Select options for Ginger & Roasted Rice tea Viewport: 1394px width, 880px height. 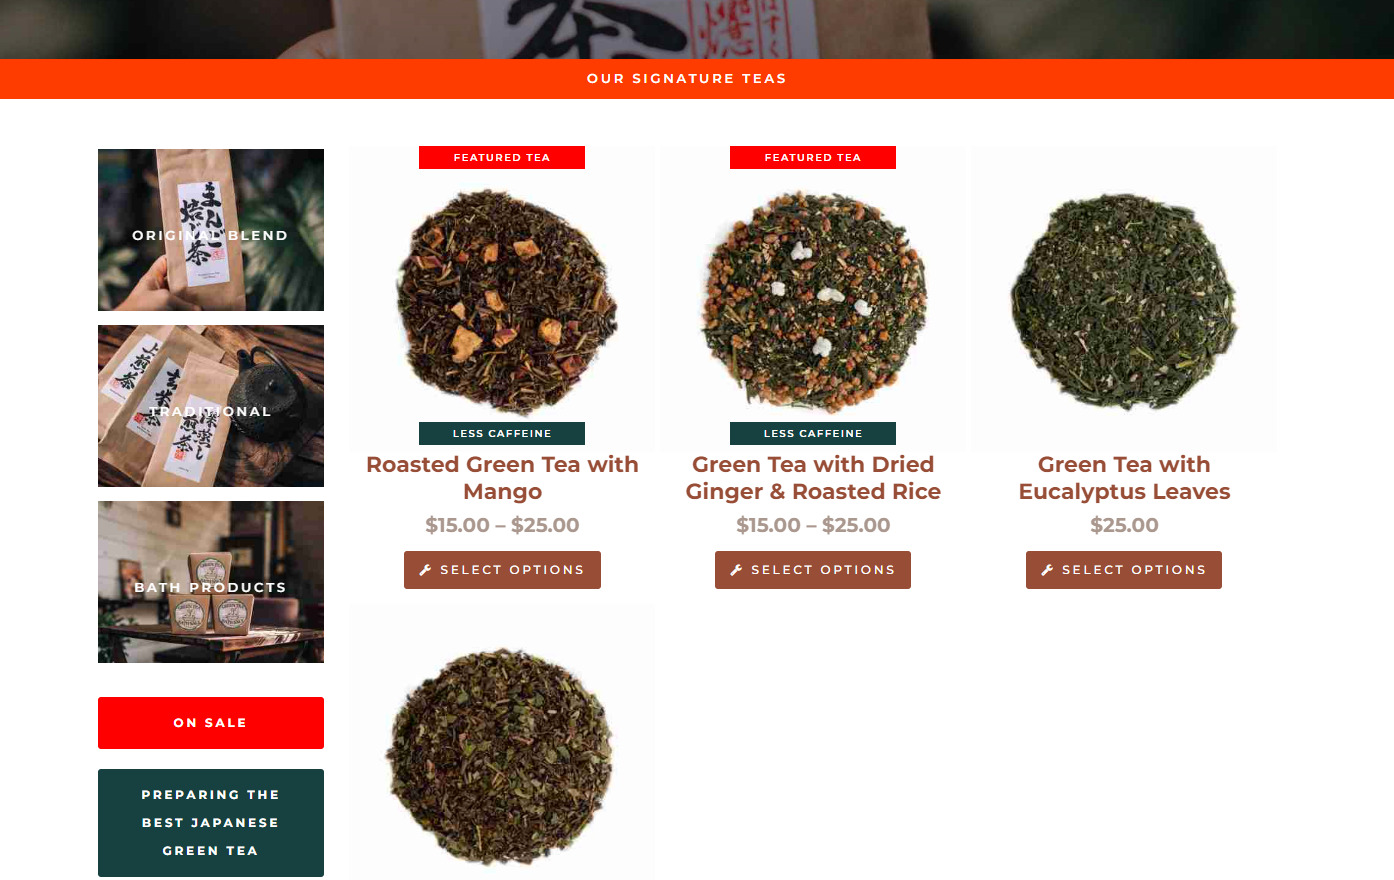(x=813, y=570)
